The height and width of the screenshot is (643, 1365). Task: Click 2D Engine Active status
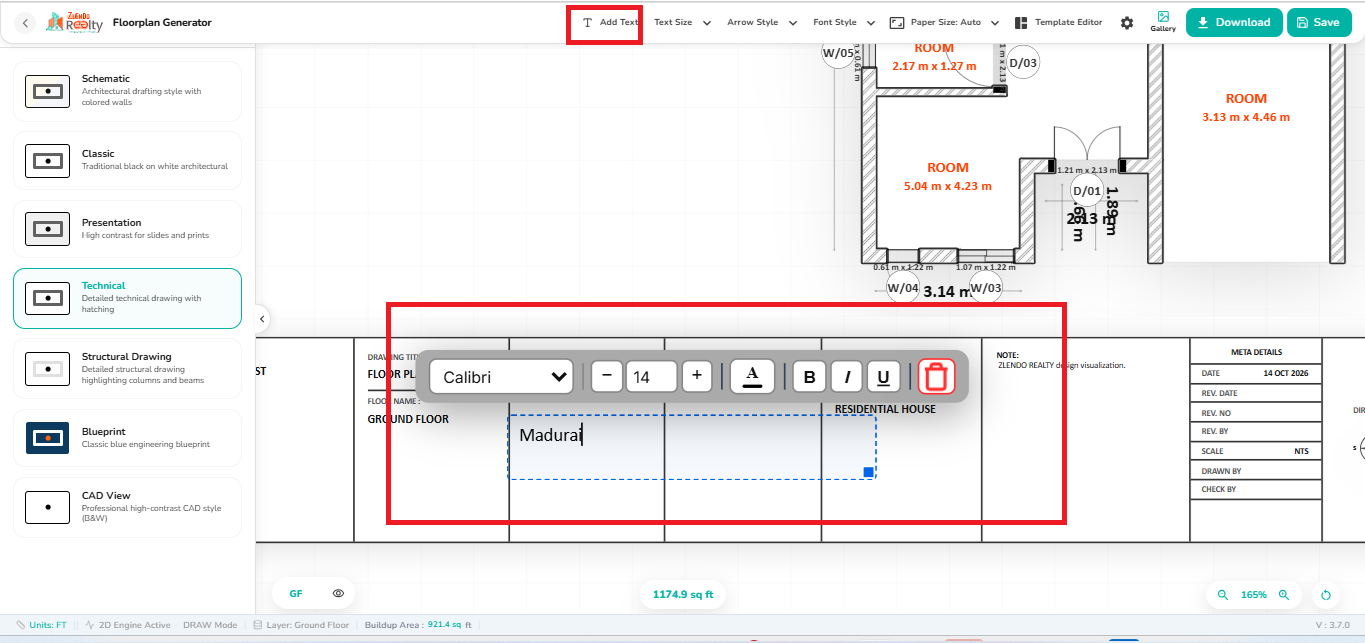pos(128,625)
